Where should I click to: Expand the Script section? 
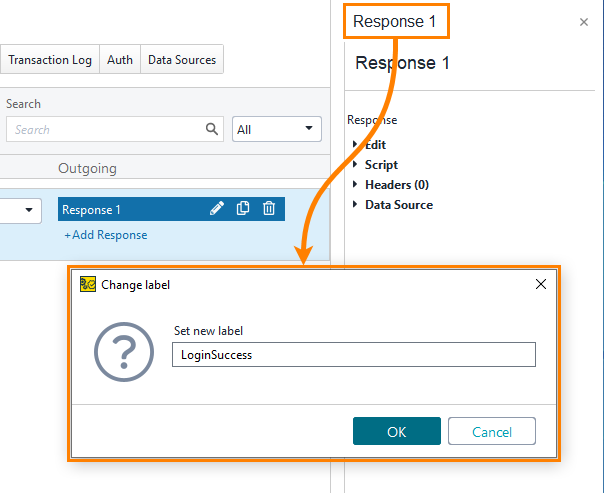[355, 164]
